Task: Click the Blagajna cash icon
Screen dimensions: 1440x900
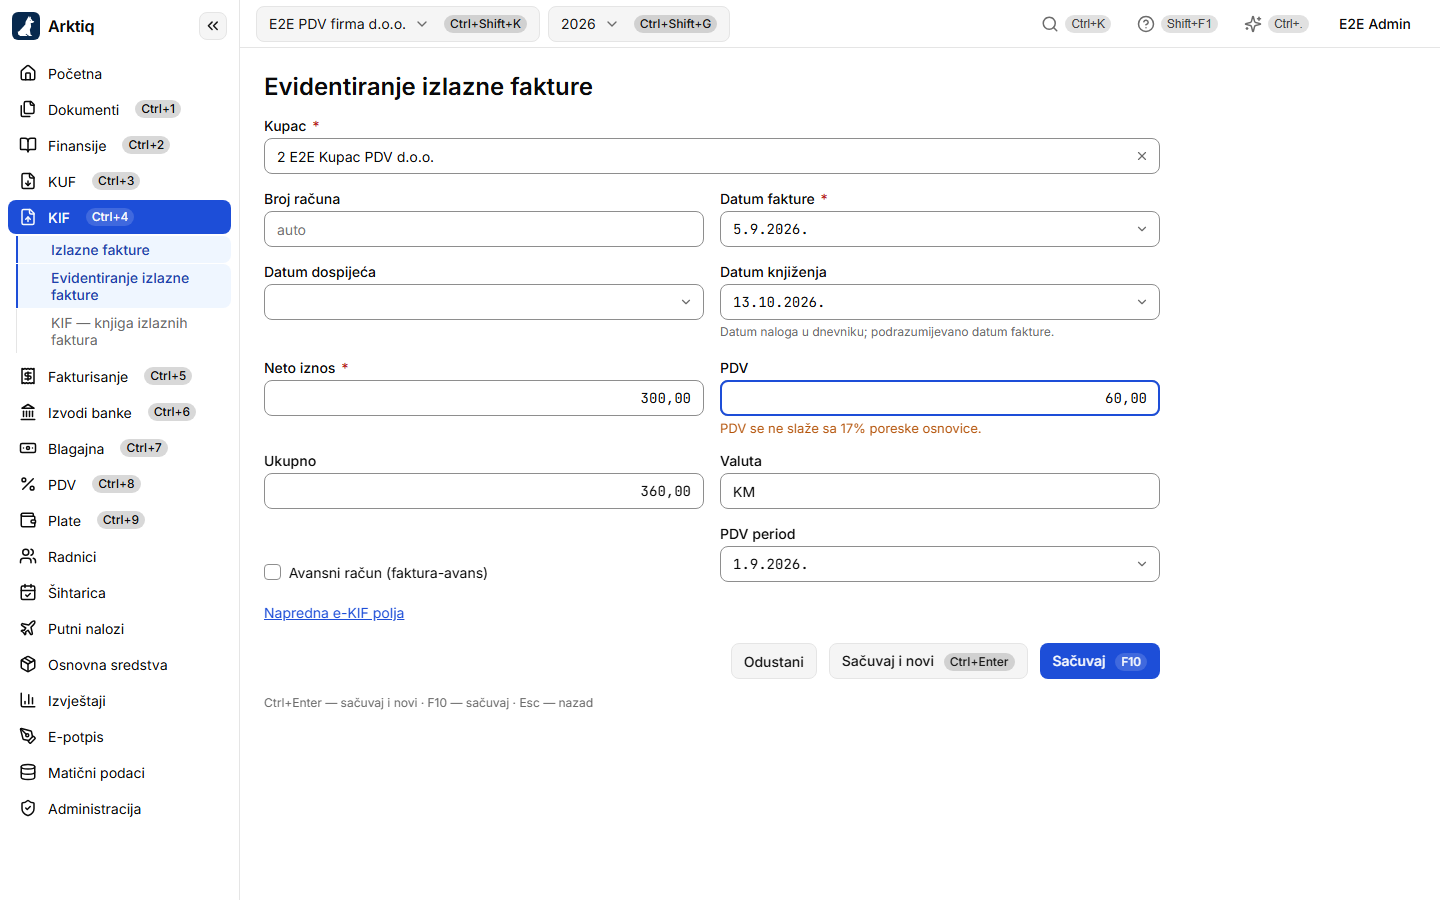Action: pyautogui.click(x=28, y=448)
